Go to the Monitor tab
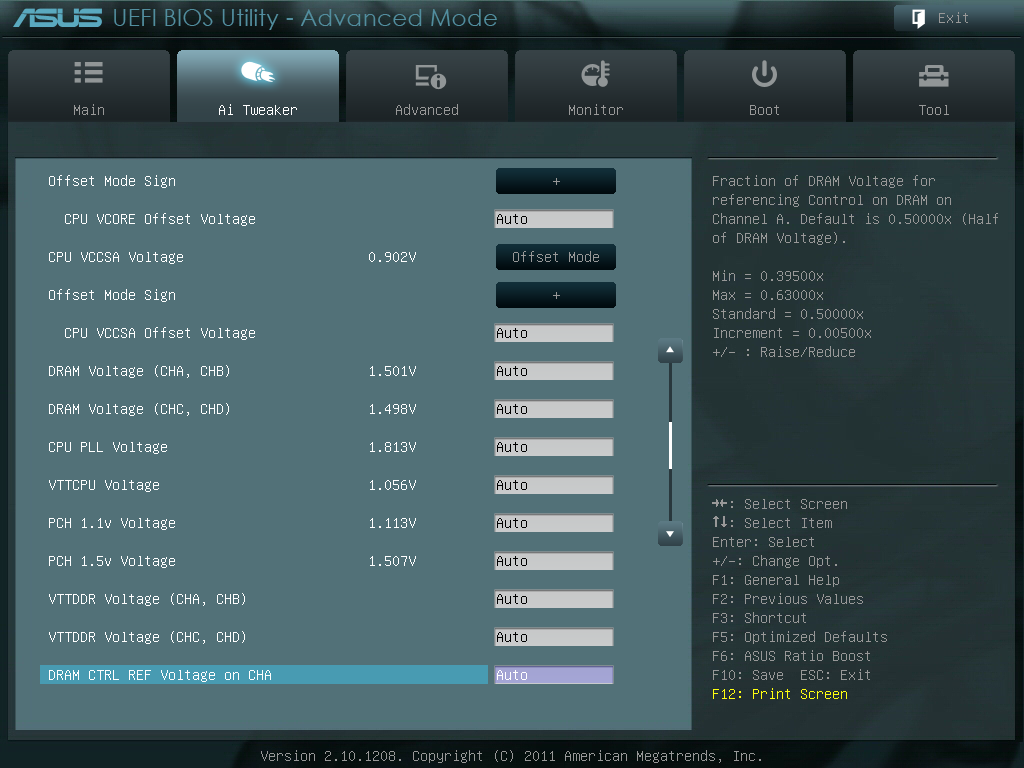The height and width of the screenshot is (768, 1024). (596, 86)
